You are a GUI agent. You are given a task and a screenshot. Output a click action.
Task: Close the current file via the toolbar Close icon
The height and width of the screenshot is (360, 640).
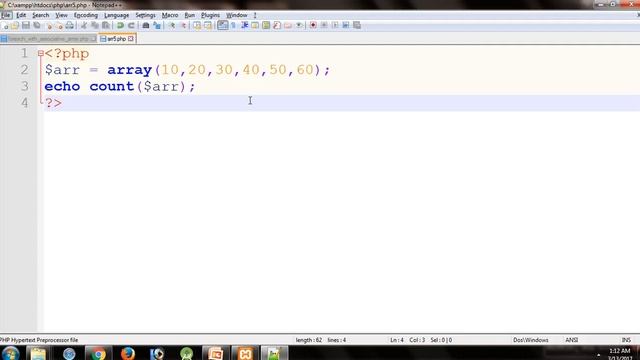coord(49,25)
